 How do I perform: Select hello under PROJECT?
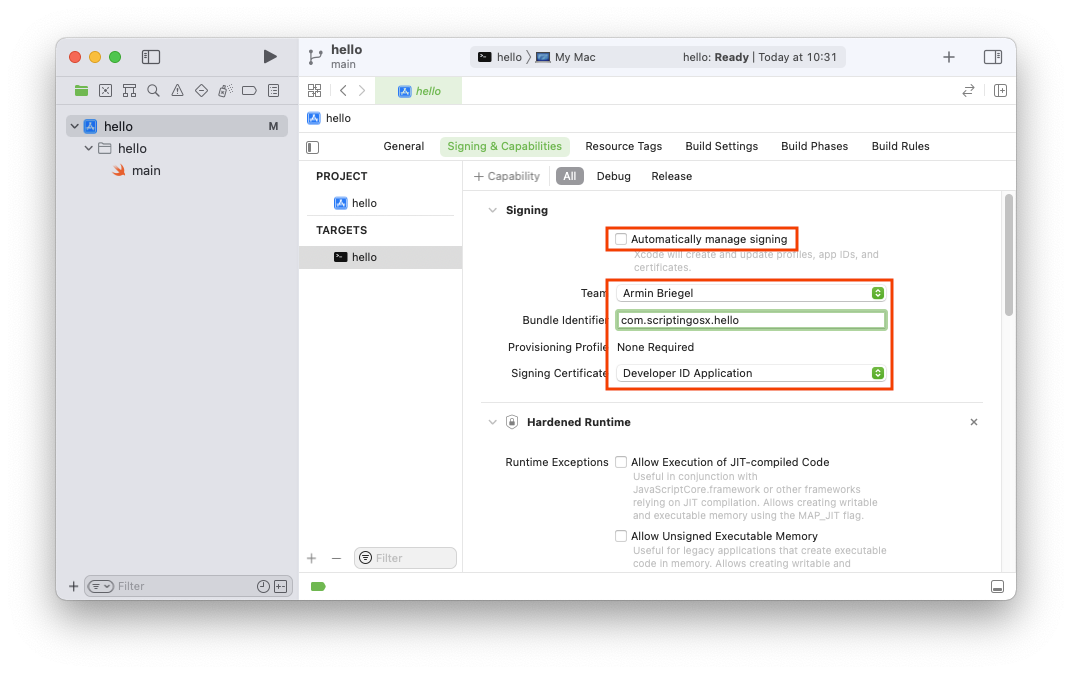pyautogui.click(x=356, y=203)
